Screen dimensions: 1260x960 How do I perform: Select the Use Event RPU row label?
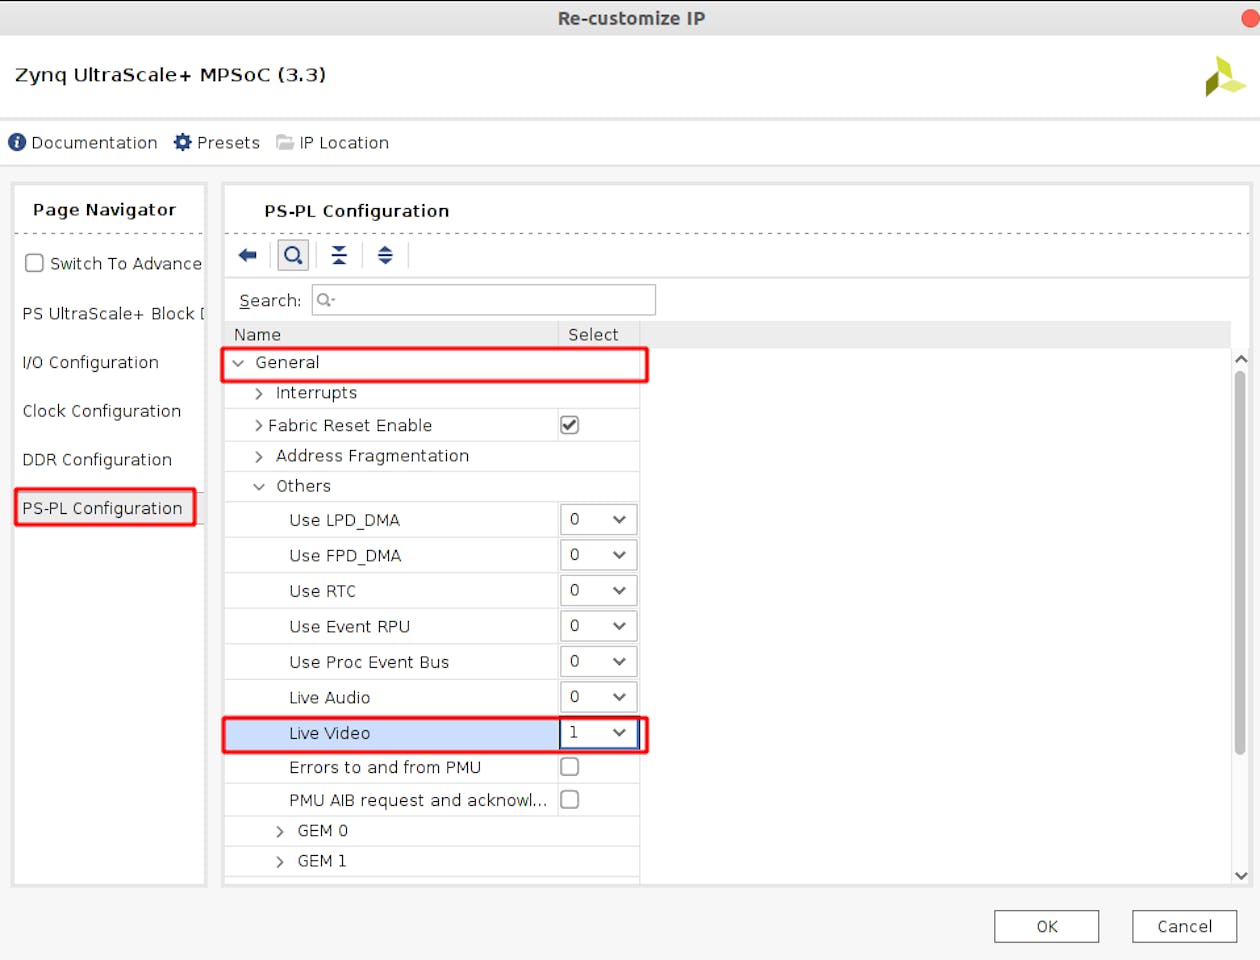(x=349, y=627)
